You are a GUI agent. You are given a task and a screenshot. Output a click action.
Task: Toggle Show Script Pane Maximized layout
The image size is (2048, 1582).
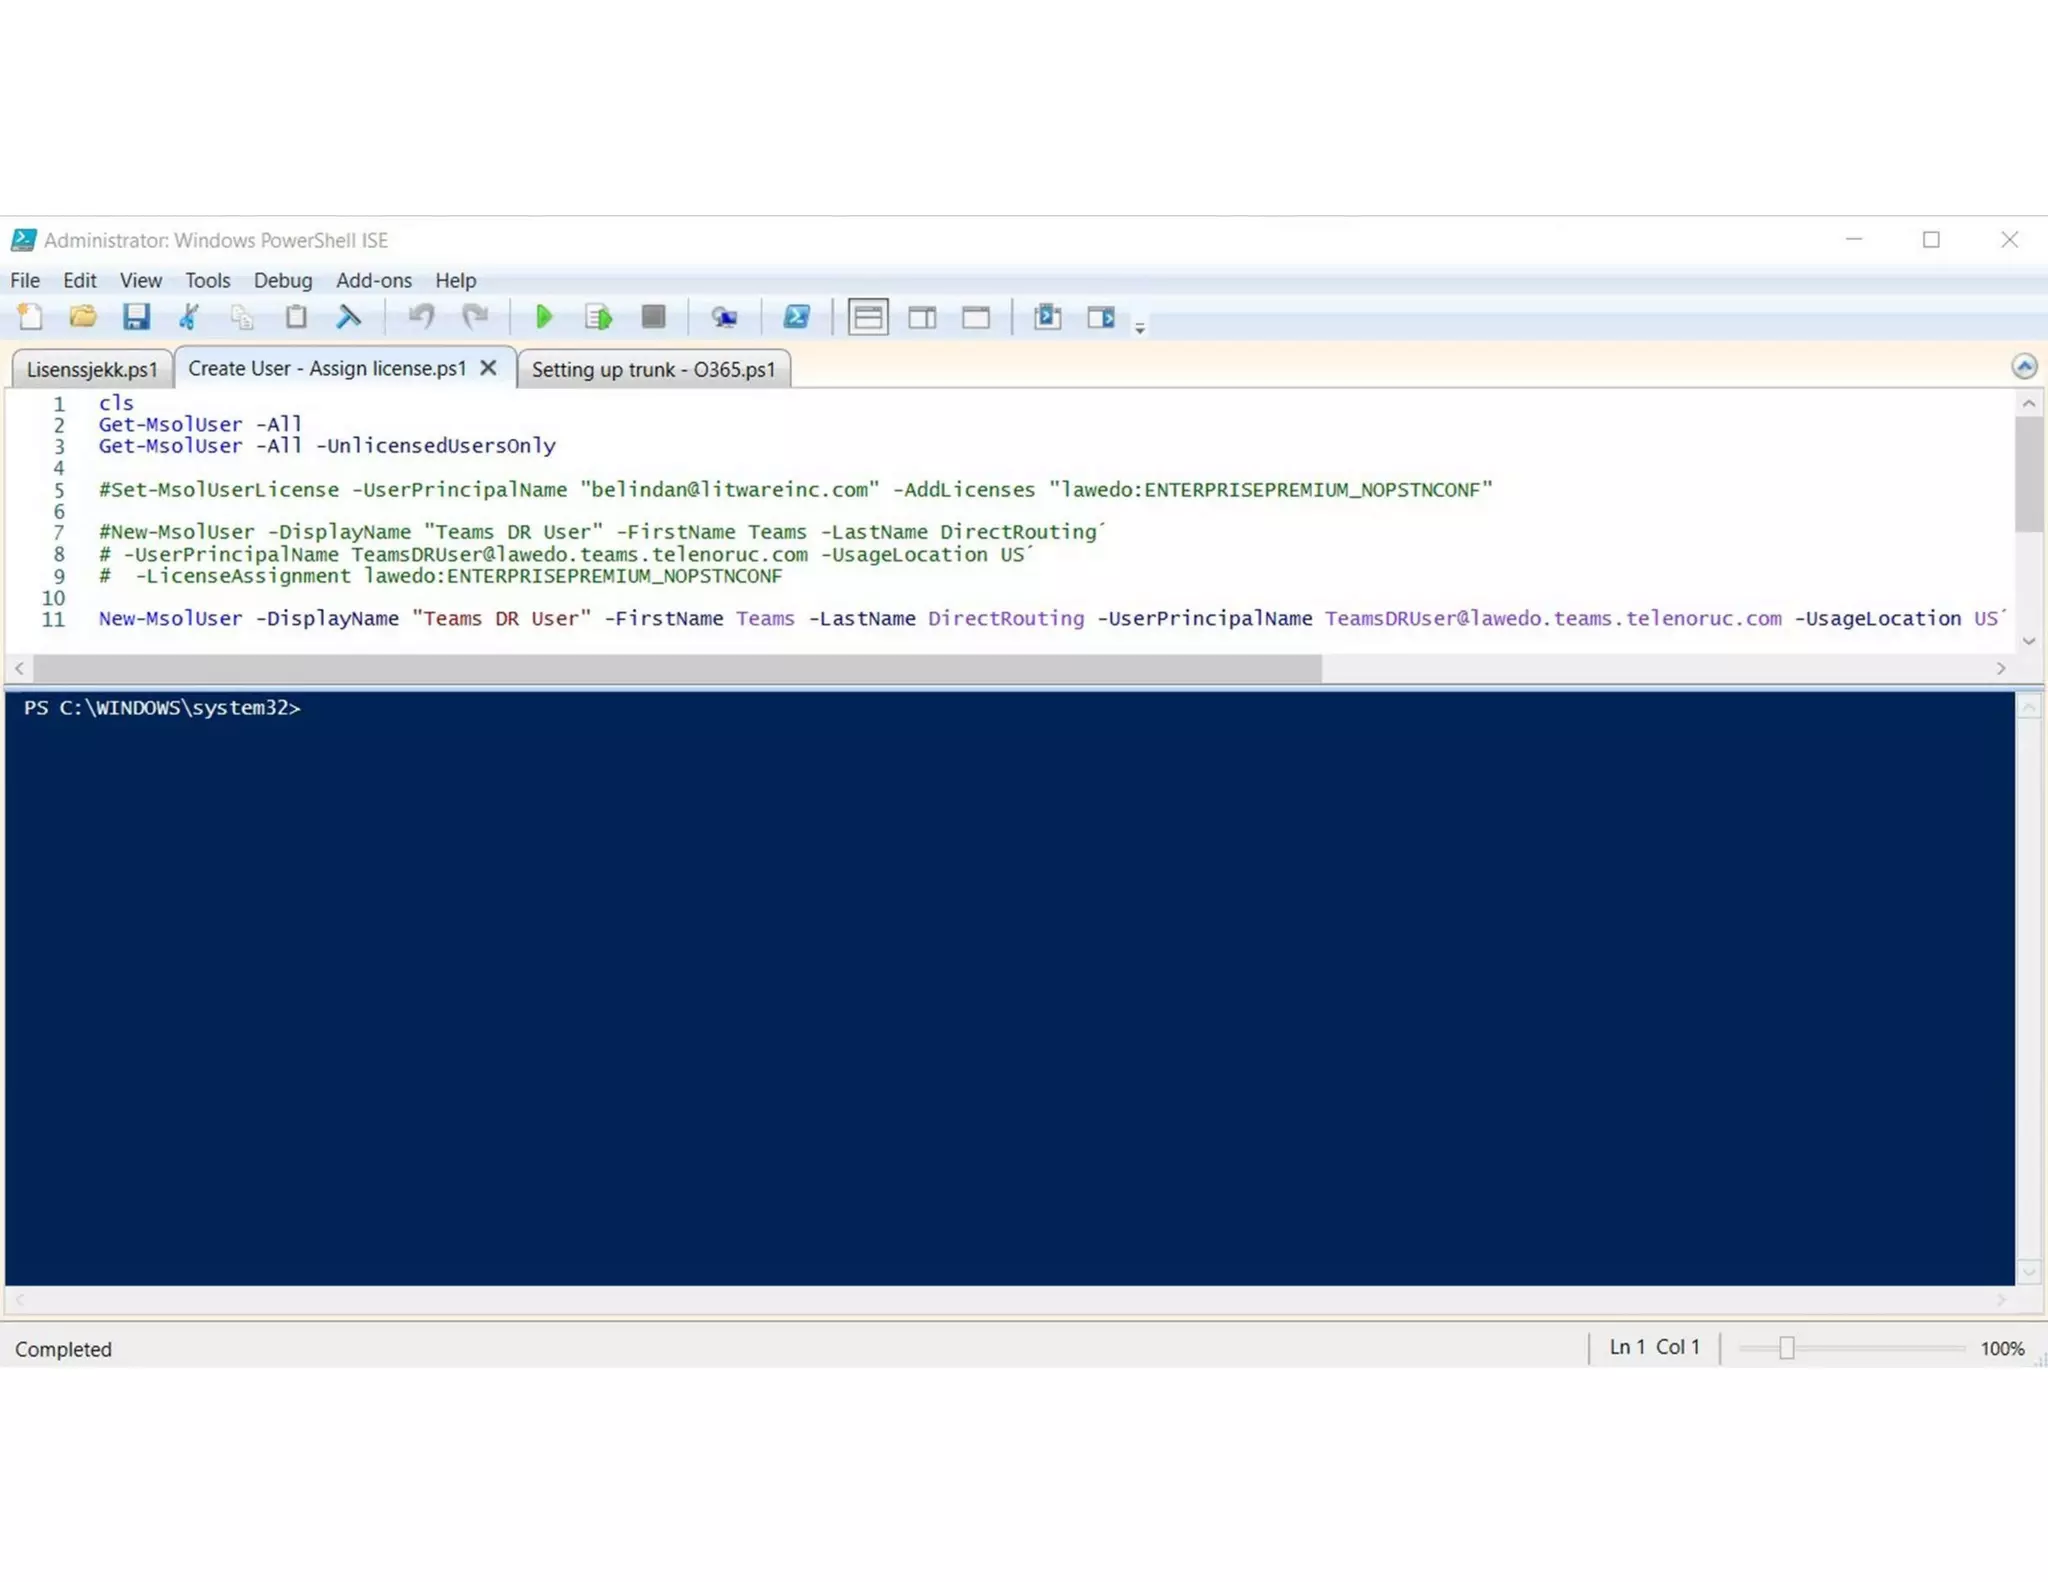click(x=976, y=318)
